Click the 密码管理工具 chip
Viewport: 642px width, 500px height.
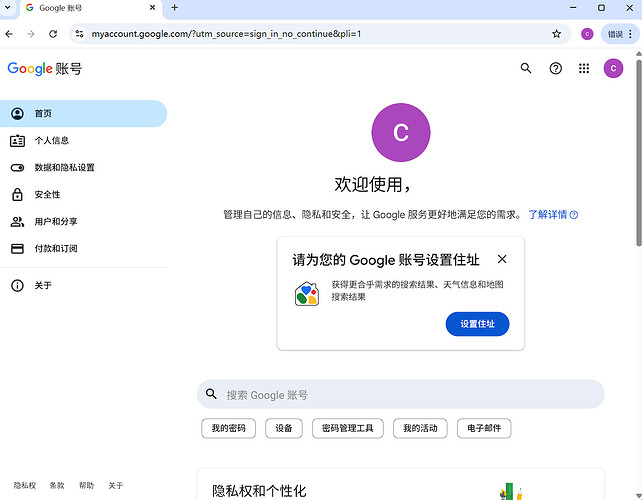coord(347,428)
